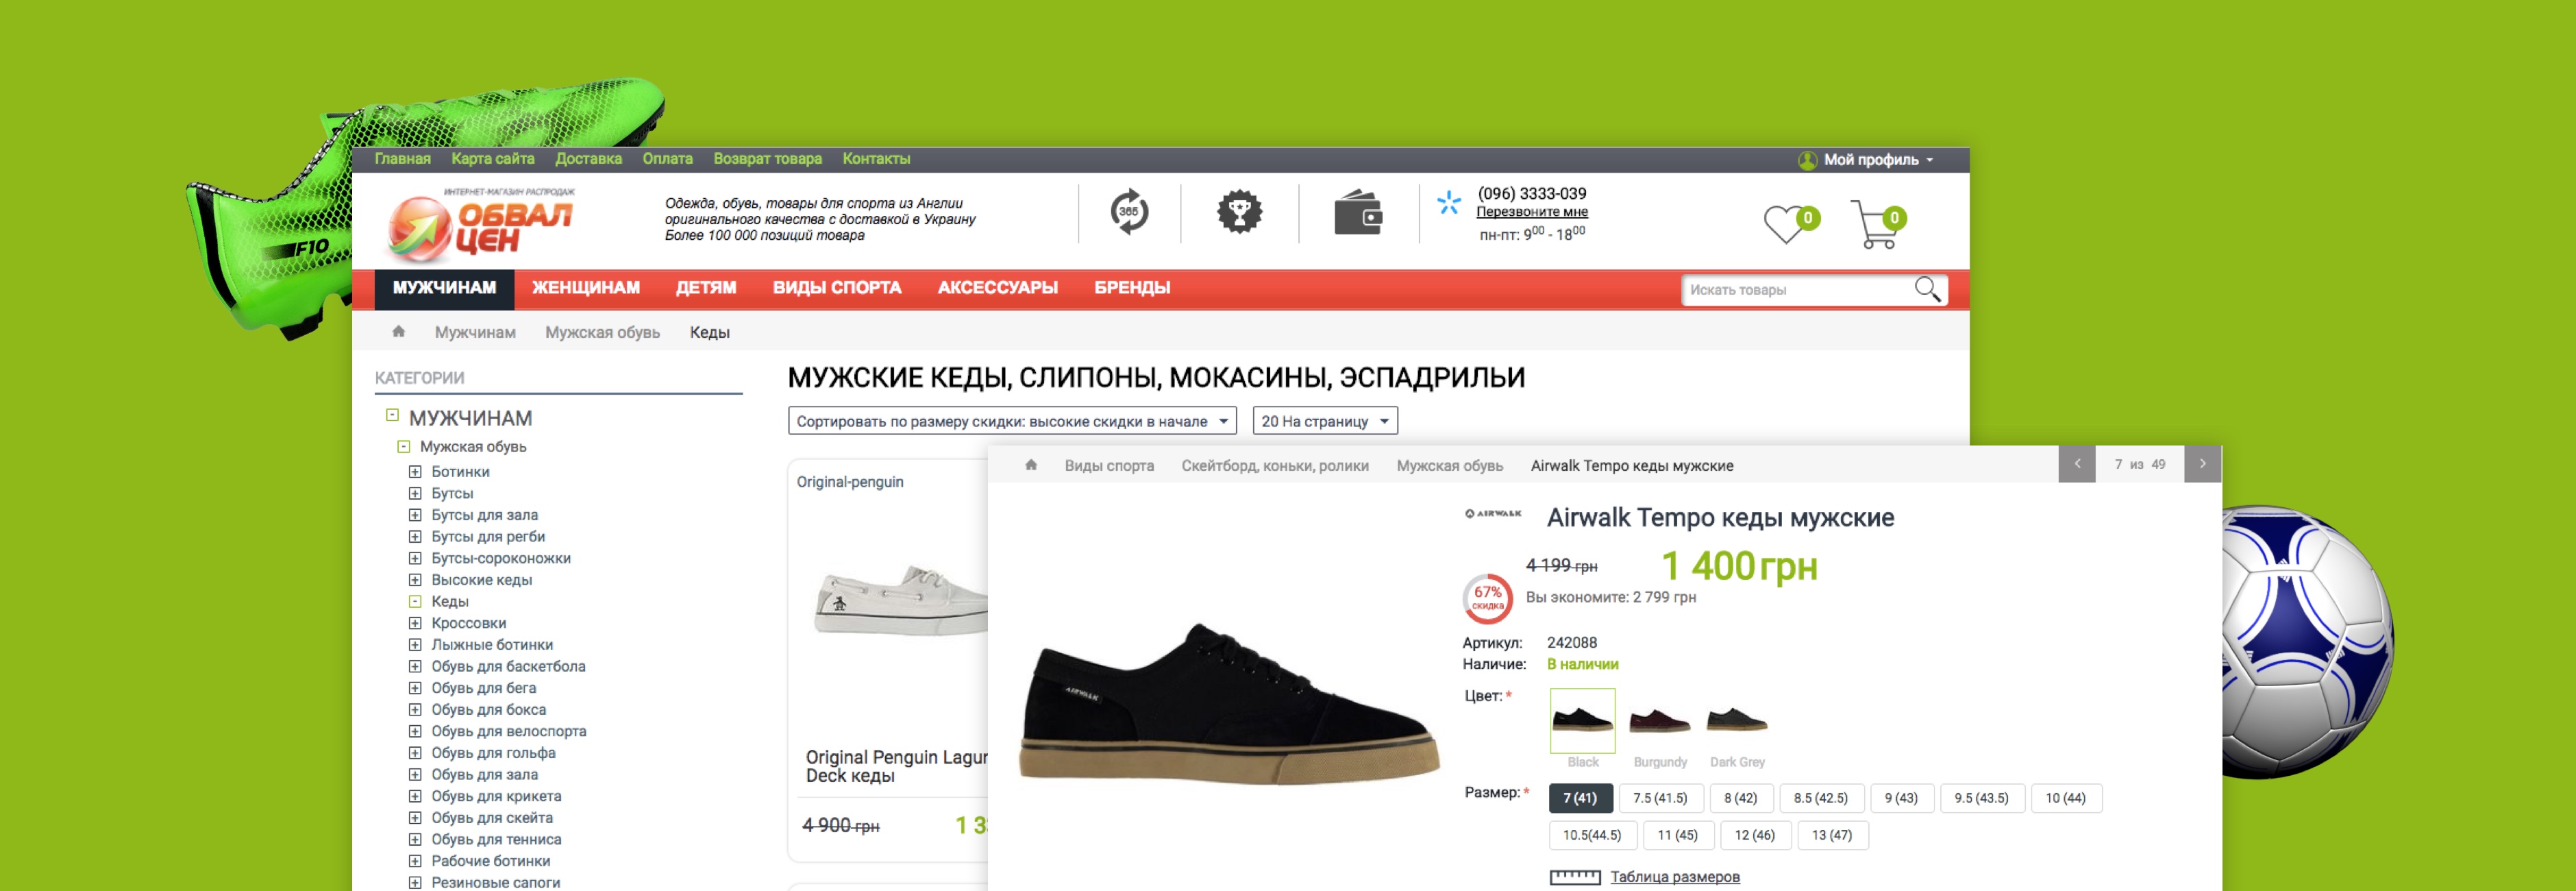Select size 13 (47)
2576x891 pixels.
[x=1832, y=835]
